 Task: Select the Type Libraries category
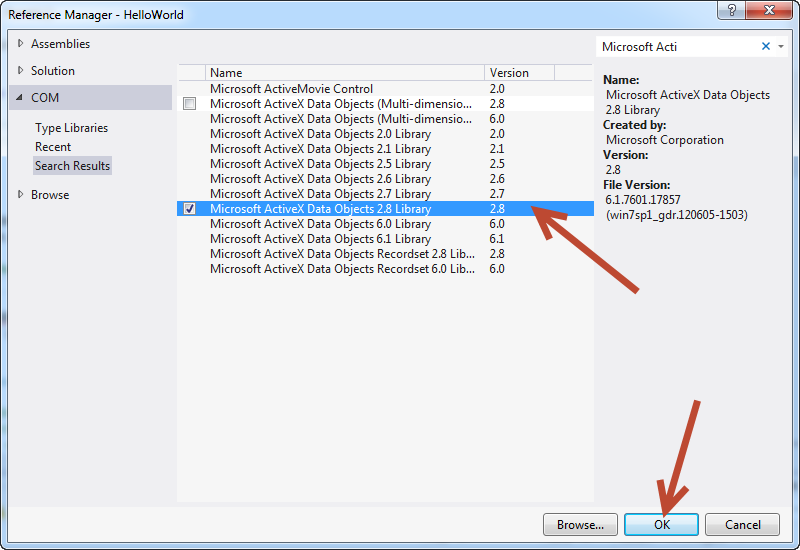pos(71,128)
